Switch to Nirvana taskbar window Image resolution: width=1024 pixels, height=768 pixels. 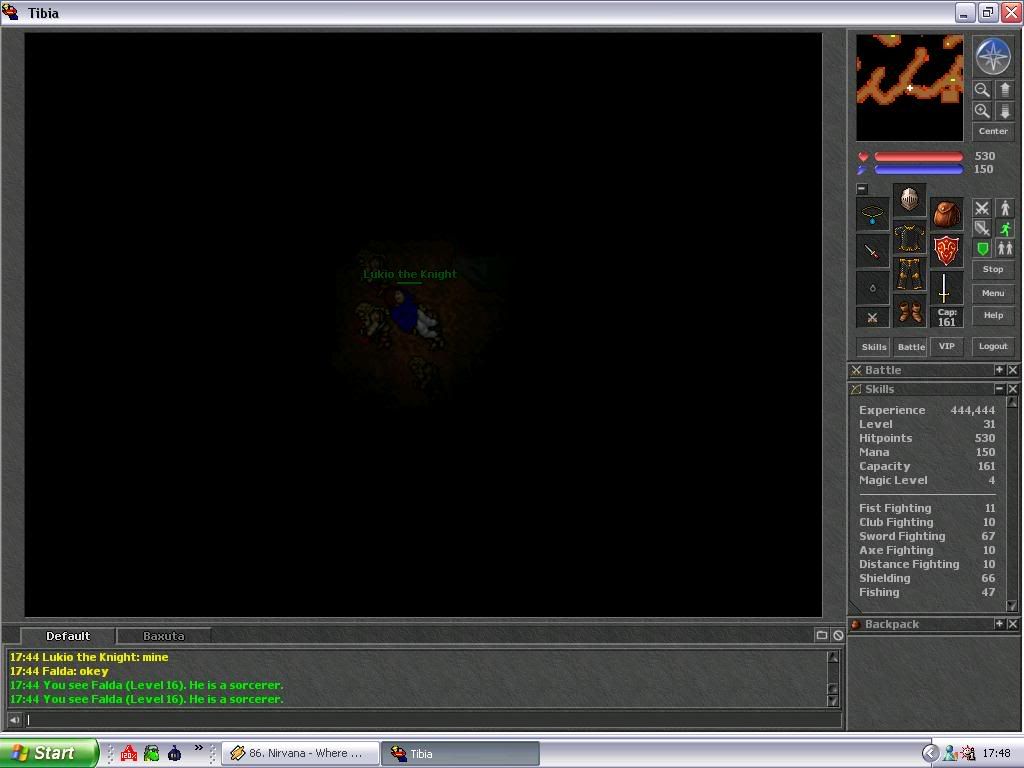[x=300, y=753]
